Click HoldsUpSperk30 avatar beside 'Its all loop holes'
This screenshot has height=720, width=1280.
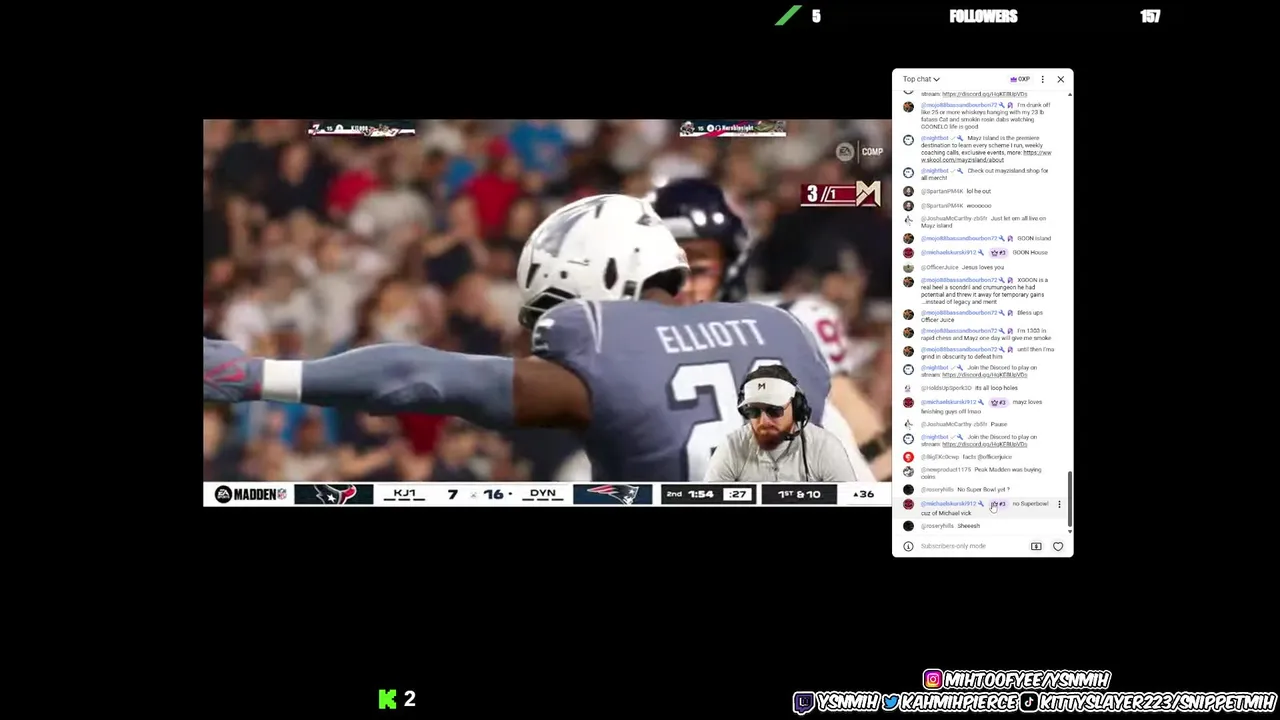tap(908, 388)
